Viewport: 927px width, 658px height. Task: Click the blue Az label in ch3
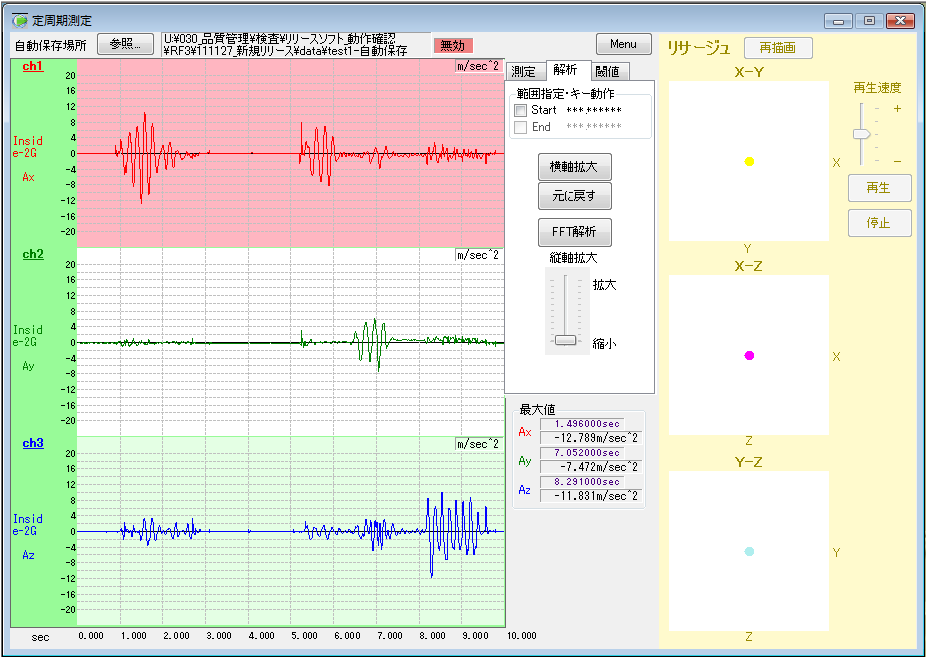(x=28, y=555)
